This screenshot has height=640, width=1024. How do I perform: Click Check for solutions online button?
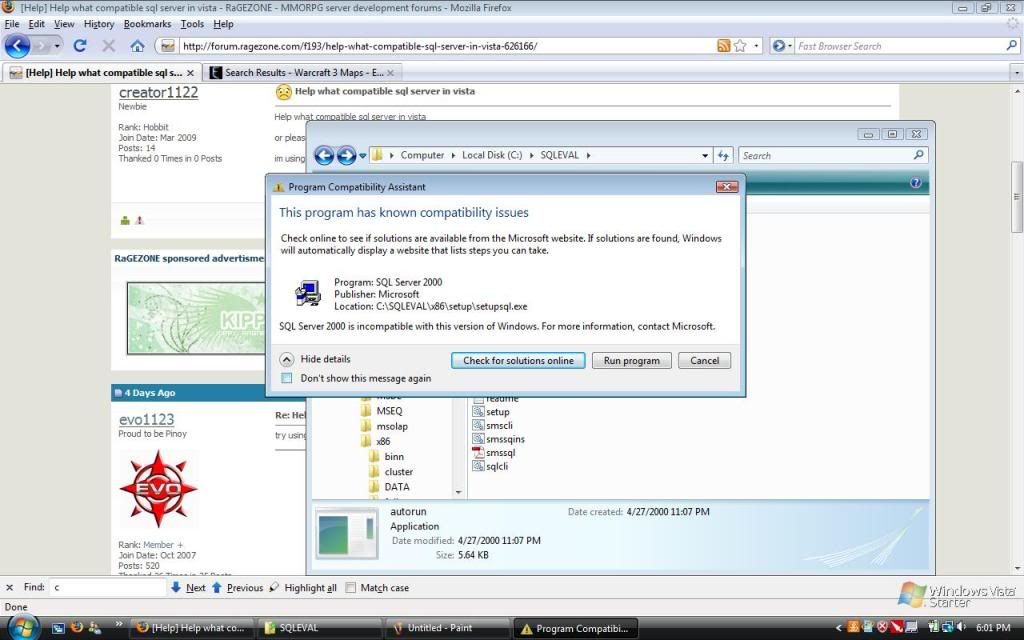[518, 361]
